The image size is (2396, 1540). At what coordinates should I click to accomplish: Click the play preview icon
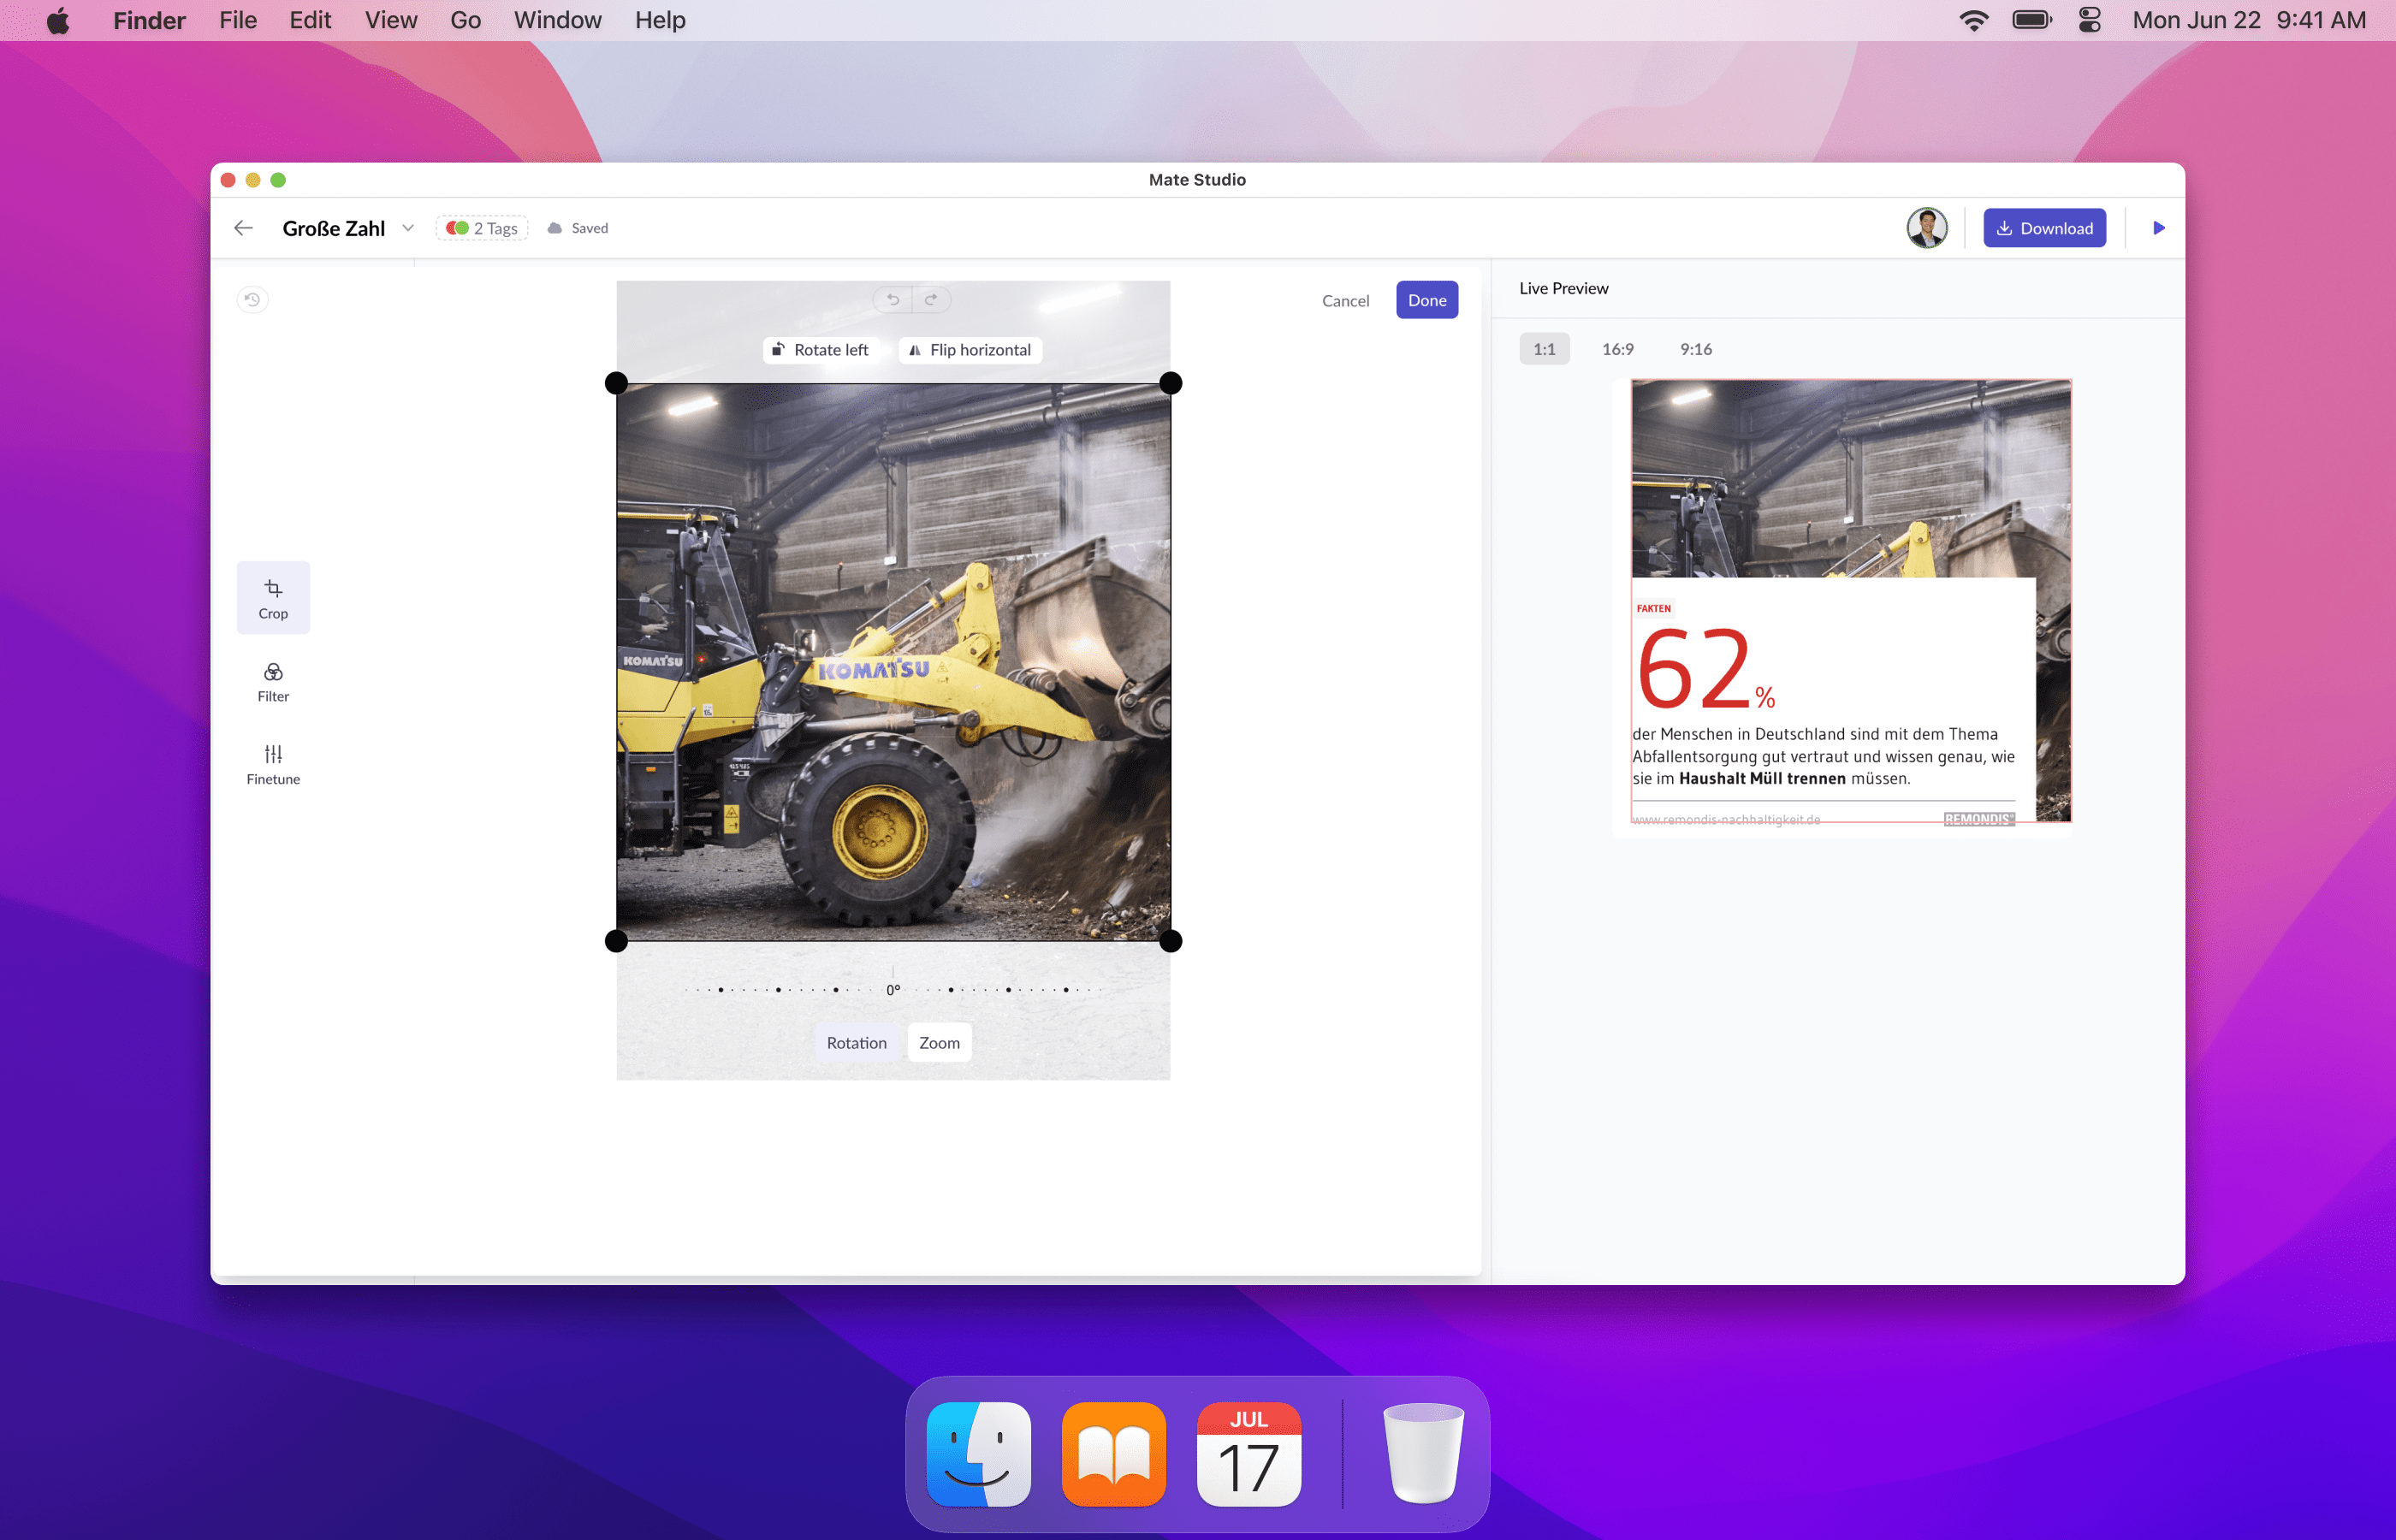point(2158,228)
